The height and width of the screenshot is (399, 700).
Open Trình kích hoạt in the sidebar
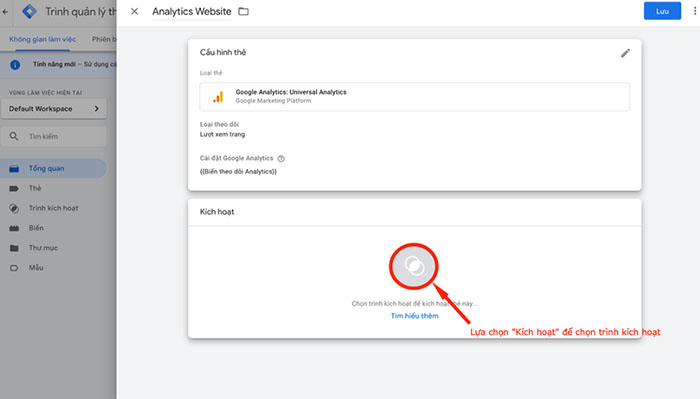coord(53,208)
